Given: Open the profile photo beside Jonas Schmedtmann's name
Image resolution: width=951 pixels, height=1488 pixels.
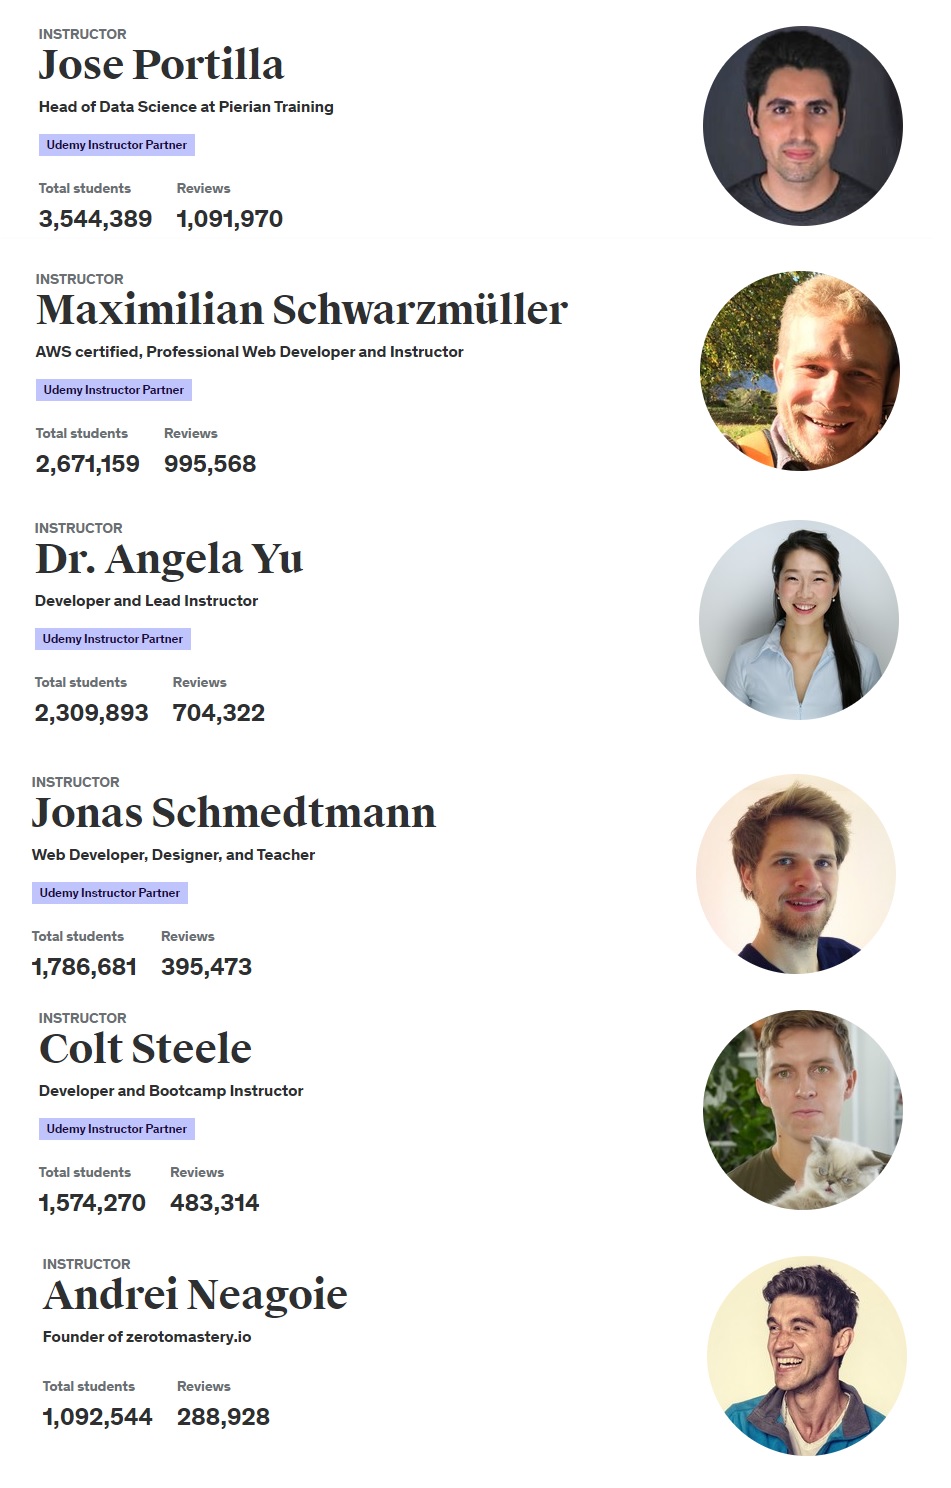Looking at the screenshot, I should pos(796,874).
